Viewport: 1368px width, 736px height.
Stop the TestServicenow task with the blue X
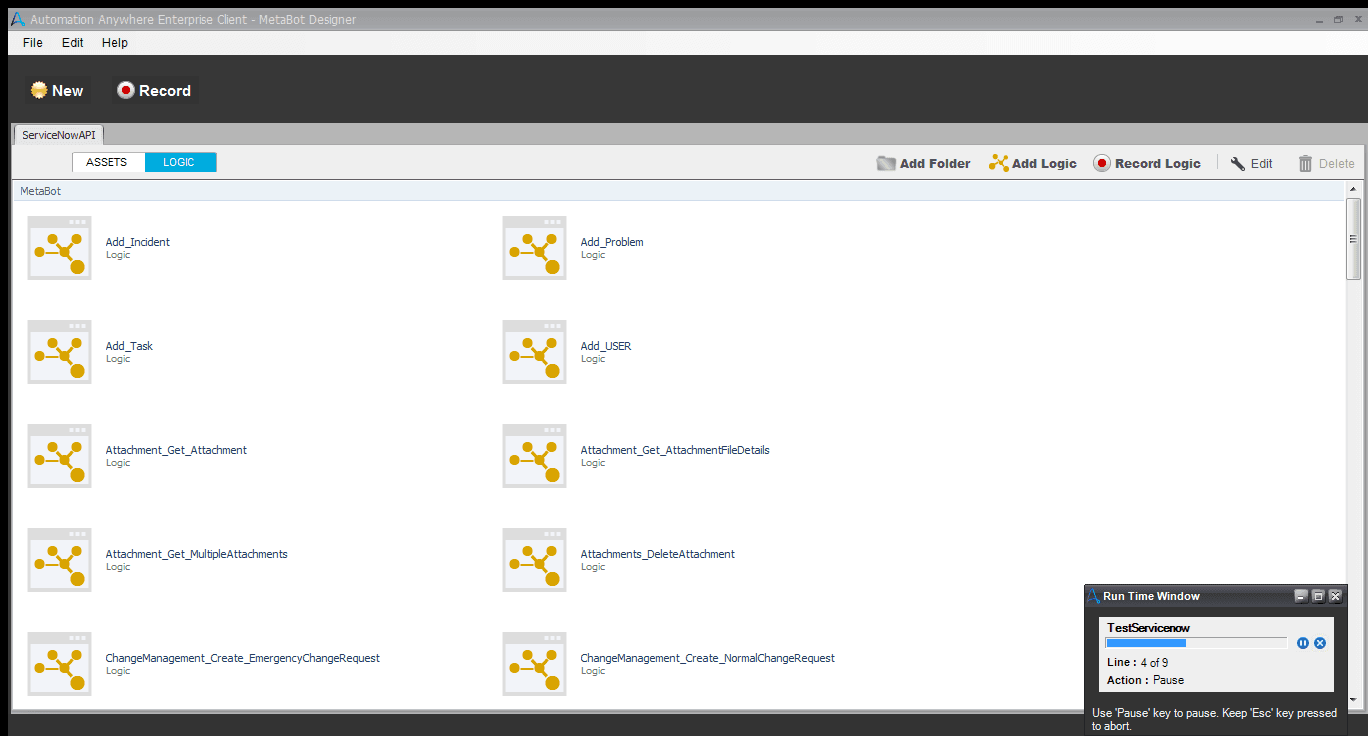(x=1320, y=643)
